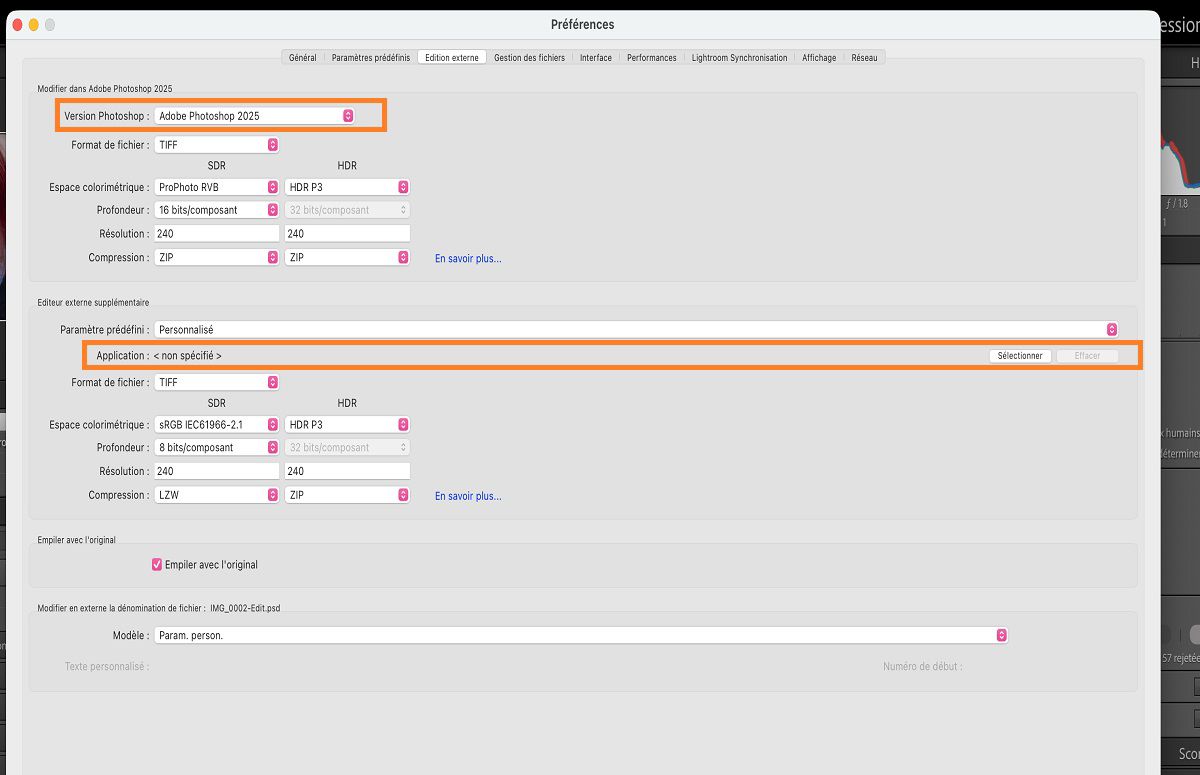This screenshot has height=775, width=1200.
Task: Open the 8 bits/composant depth dropdown
Action: 217,448
